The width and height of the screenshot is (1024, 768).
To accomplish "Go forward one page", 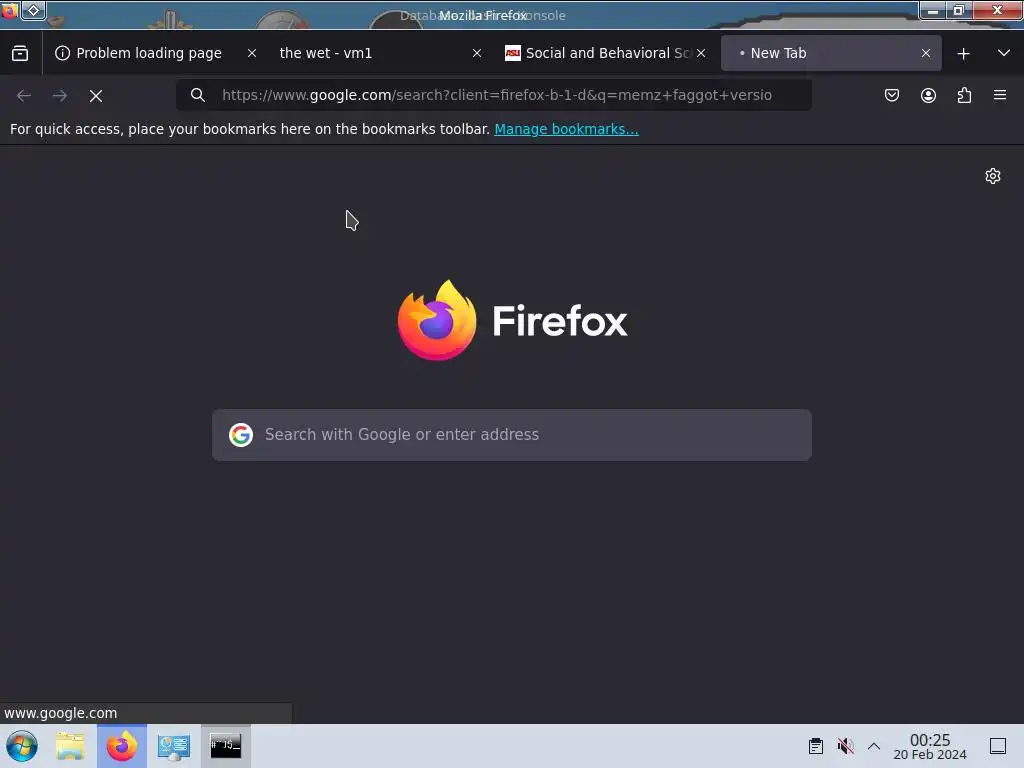I will click(x=60, y=95).
